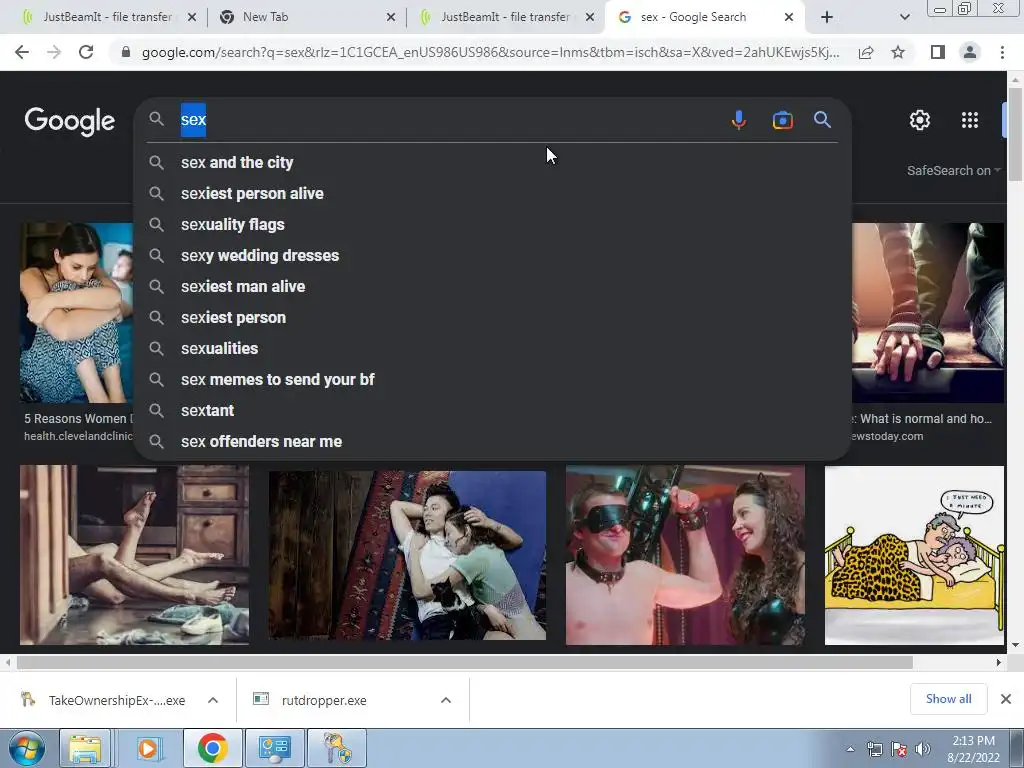
Task: Open Chrome side panel
Action: click(x=938, y=52)
